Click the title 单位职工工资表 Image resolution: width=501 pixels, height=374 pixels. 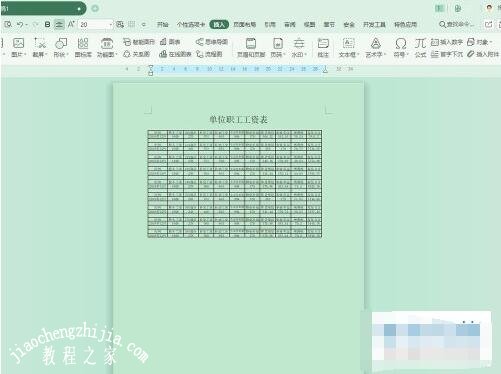click(238, 120)
